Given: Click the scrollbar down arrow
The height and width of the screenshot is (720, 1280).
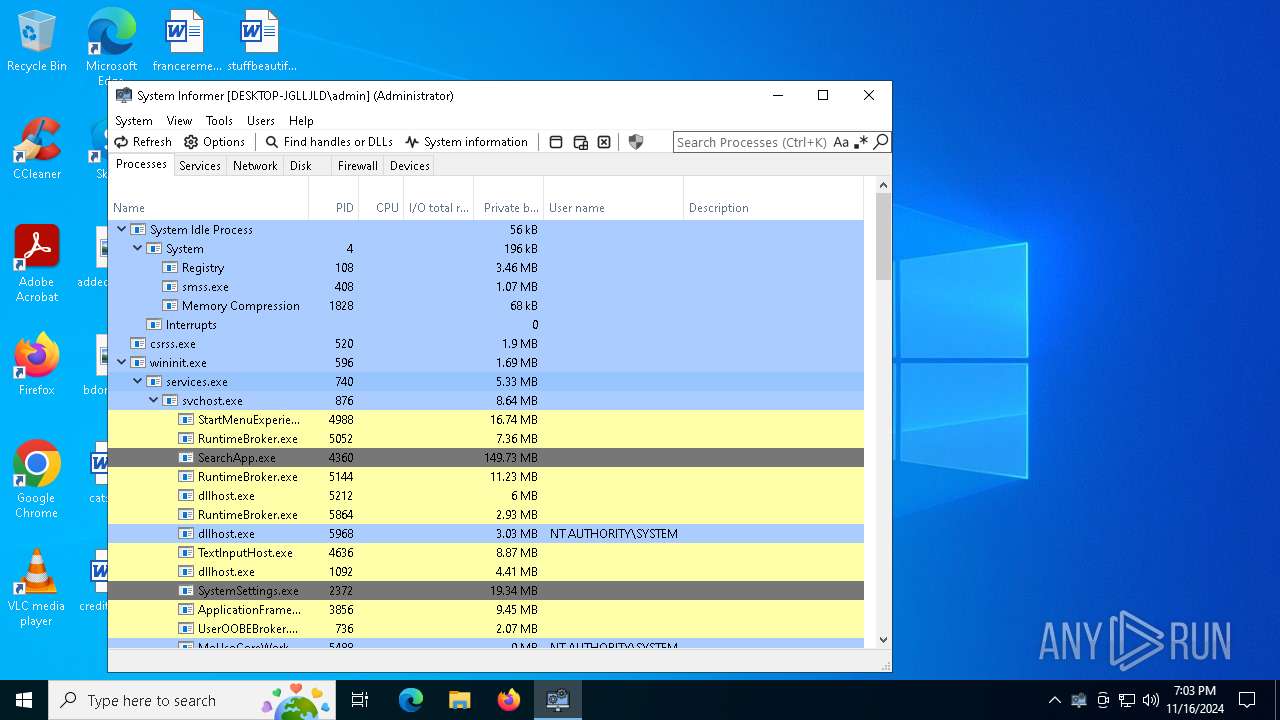Looking at the screenshot, I should [x=883, y=640].
